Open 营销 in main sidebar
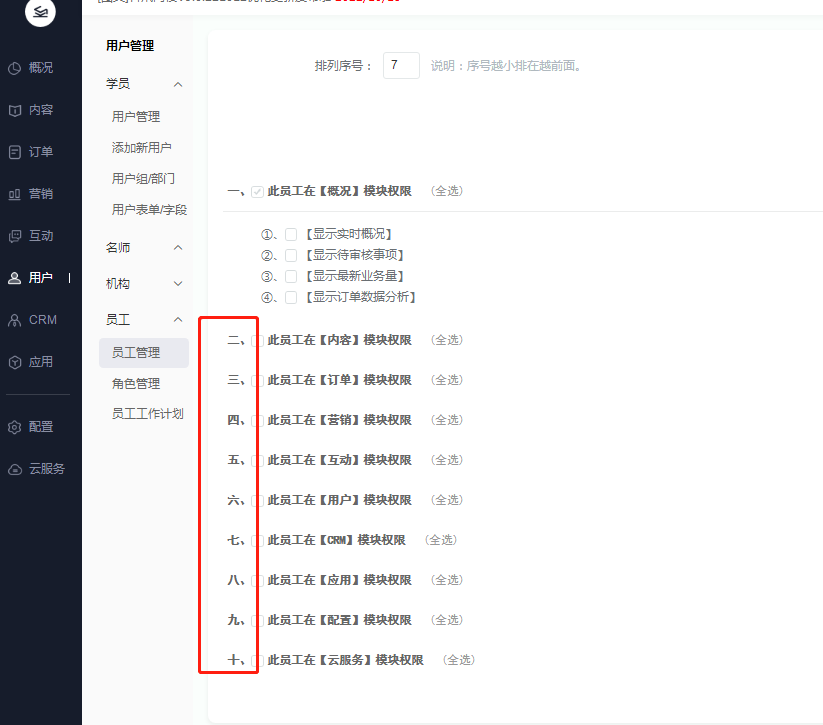The image size is (823, 725). (x=41, y=194)
